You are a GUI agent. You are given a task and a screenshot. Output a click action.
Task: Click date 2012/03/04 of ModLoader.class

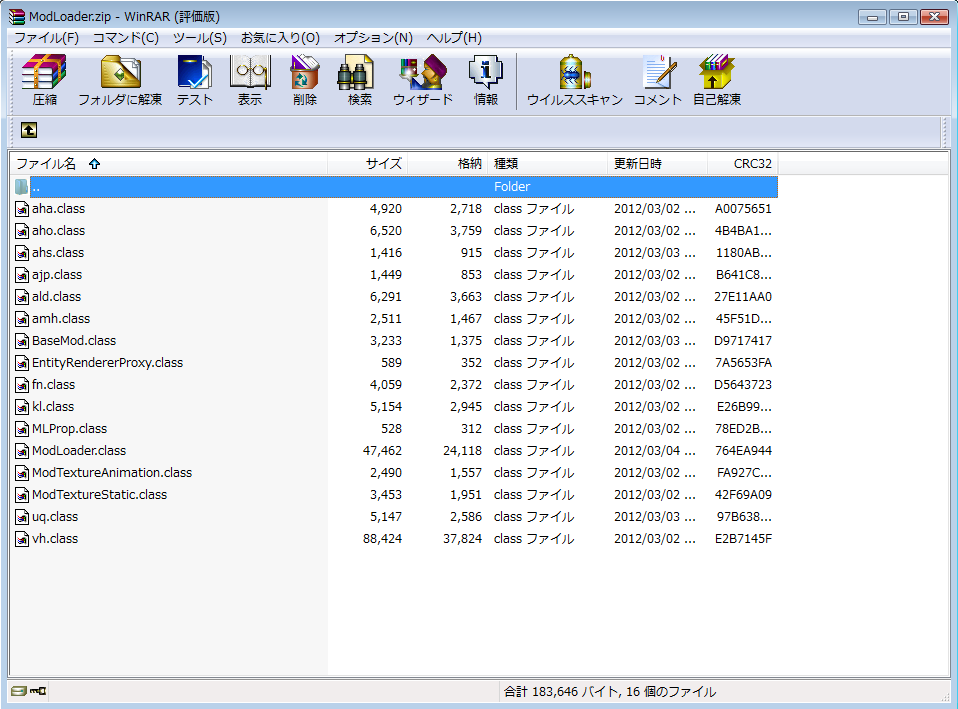pos(654,451)
